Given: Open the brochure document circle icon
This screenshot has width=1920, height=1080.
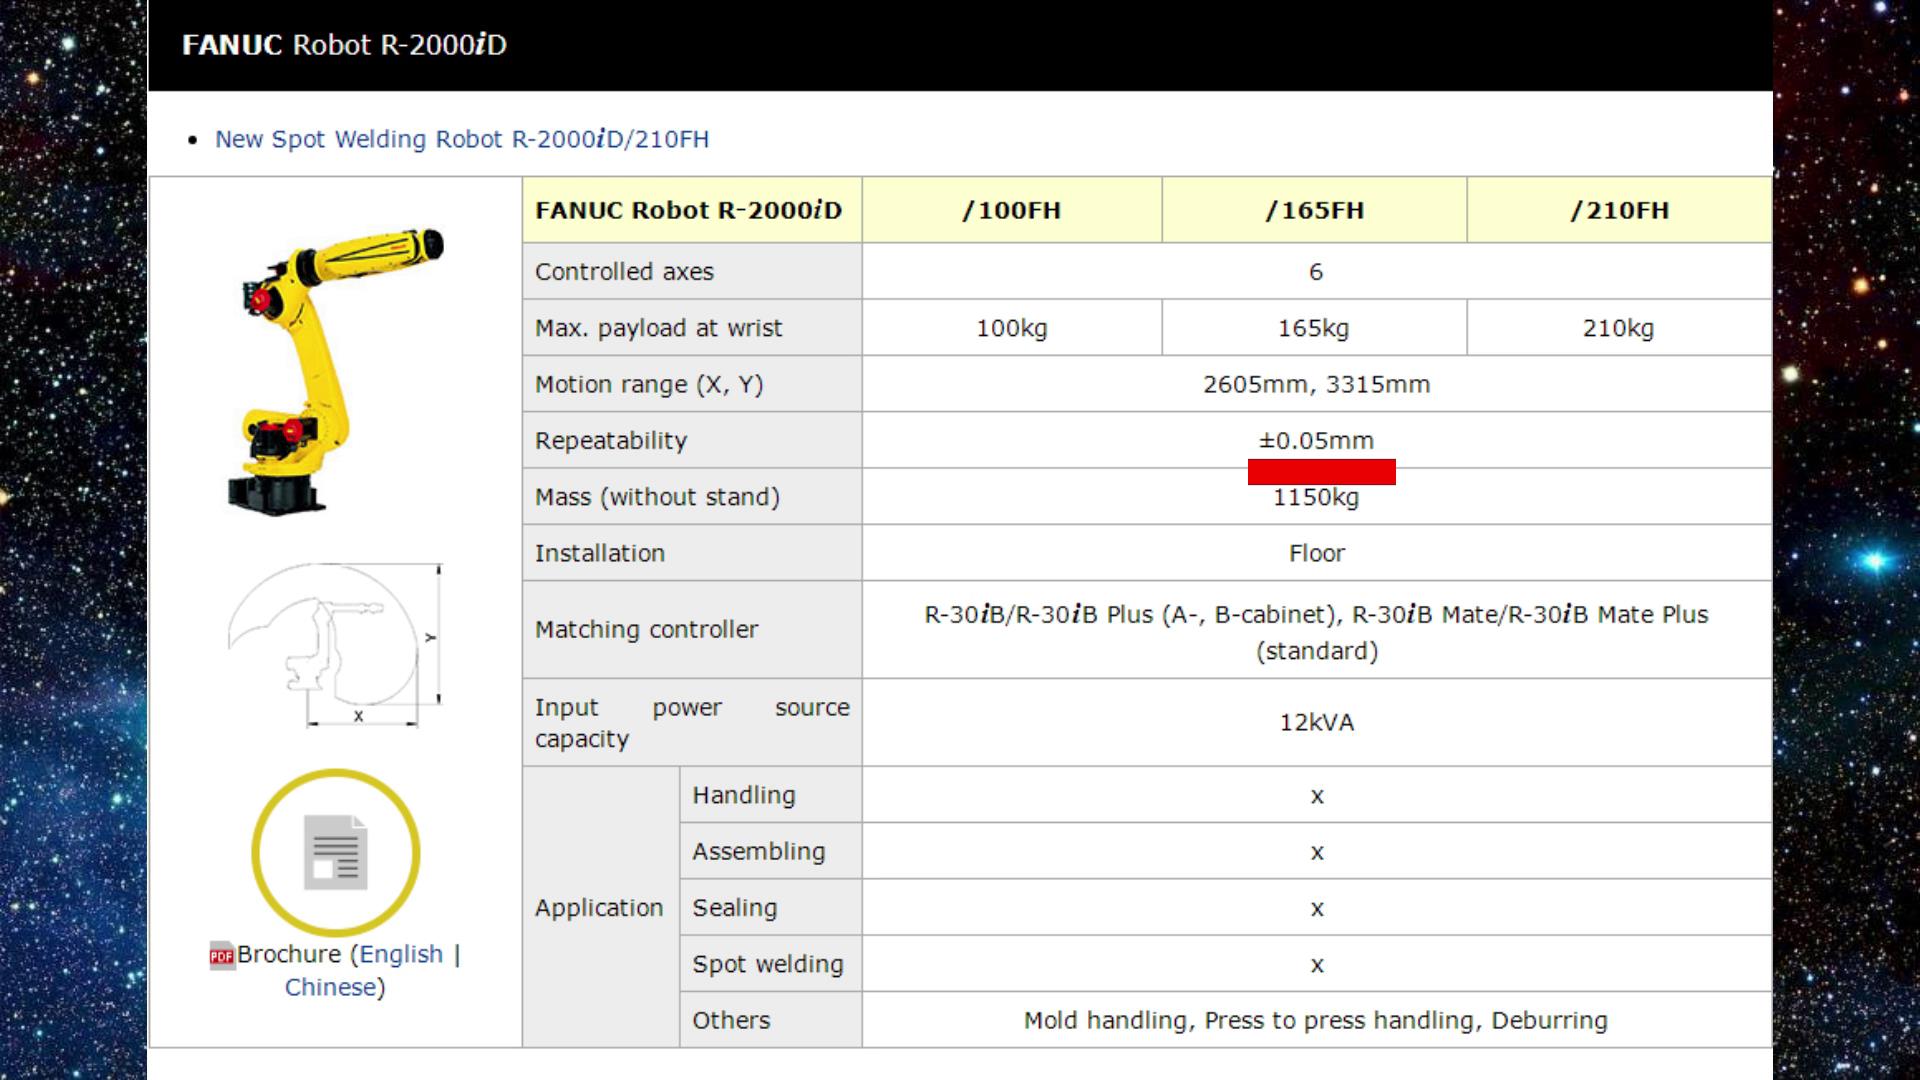Looking at the screenshot, I should pyautogui.click(x=335, y=852).
